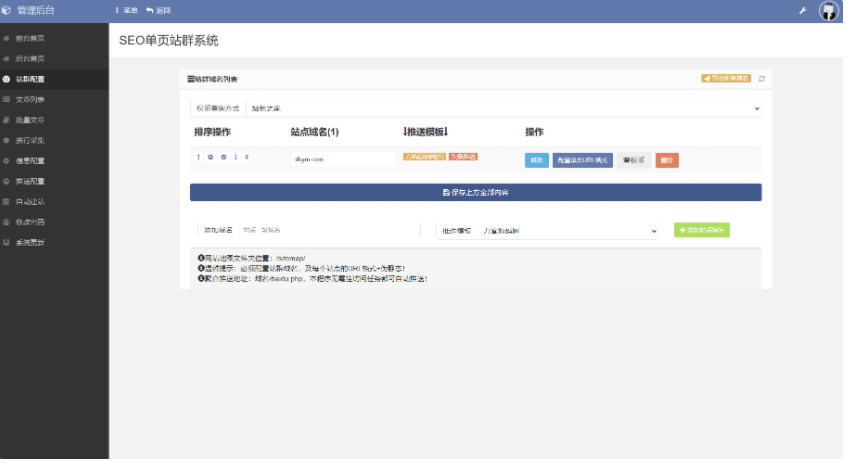Click the home icon beside 后台首页

click(x=6, y=59)
